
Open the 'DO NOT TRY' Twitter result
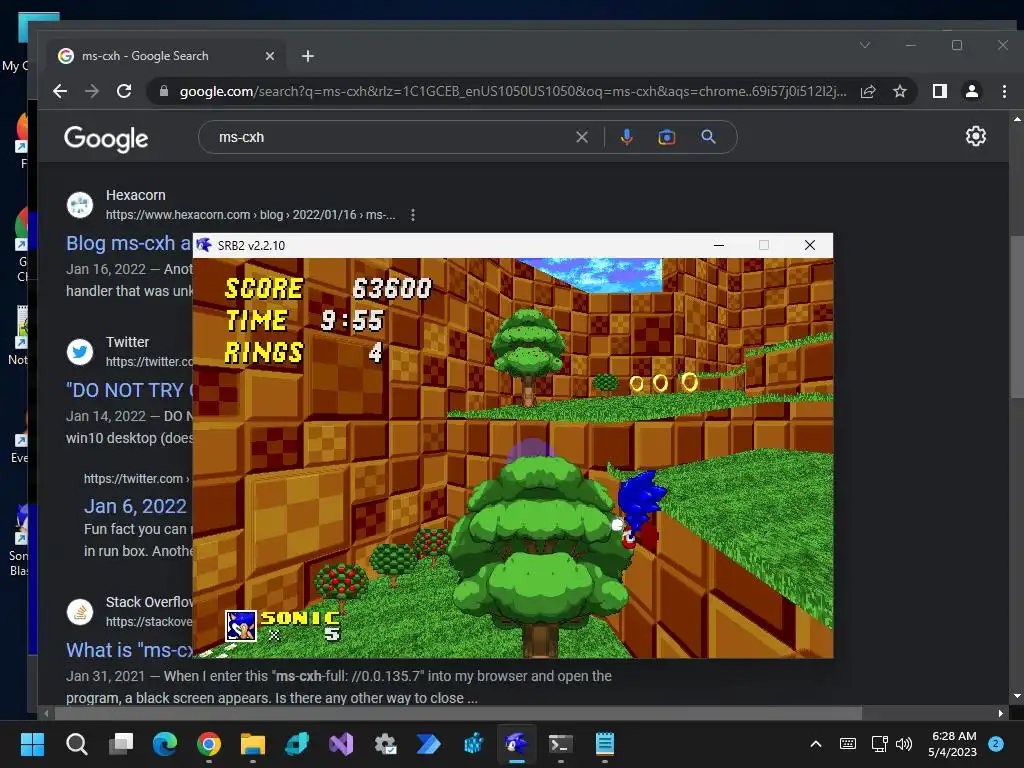click(x=129, y=390)
